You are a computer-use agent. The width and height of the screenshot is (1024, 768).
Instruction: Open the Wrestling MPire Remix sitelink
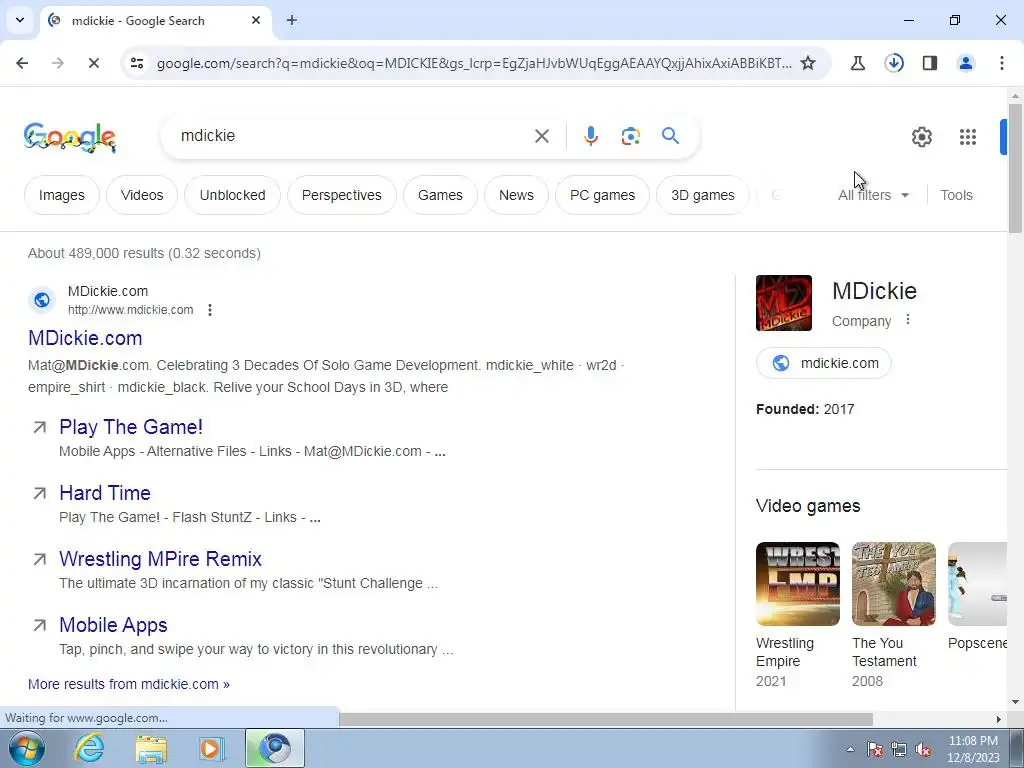(x=160, y=558)
